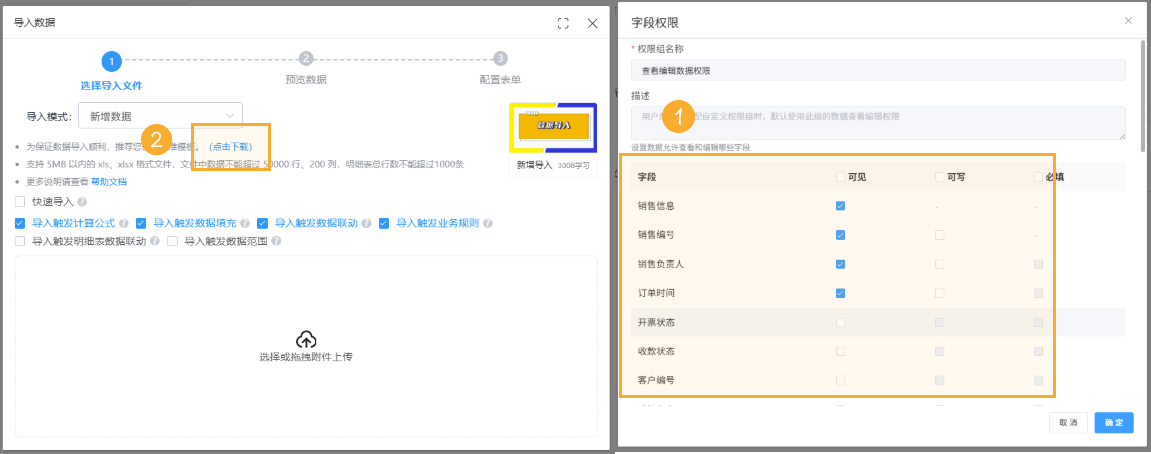Enable the 快速导入 checkbox
This screenshot has height=454, width=1151.
(21, 201)
